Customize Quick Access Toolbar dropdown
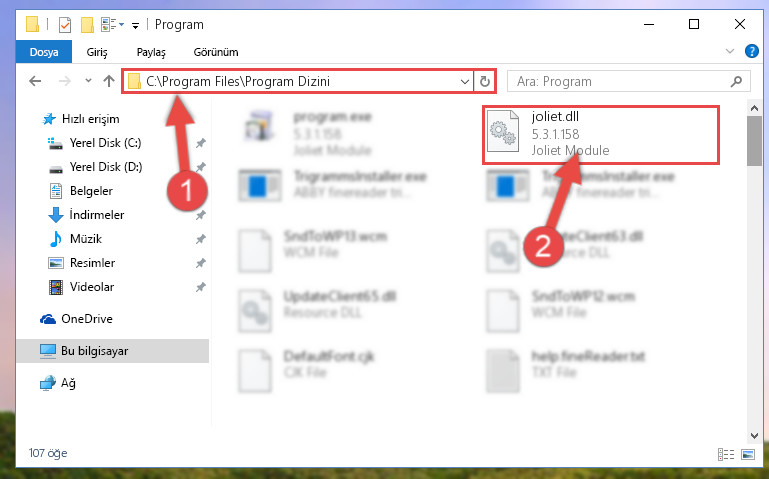 click(135, 25)
